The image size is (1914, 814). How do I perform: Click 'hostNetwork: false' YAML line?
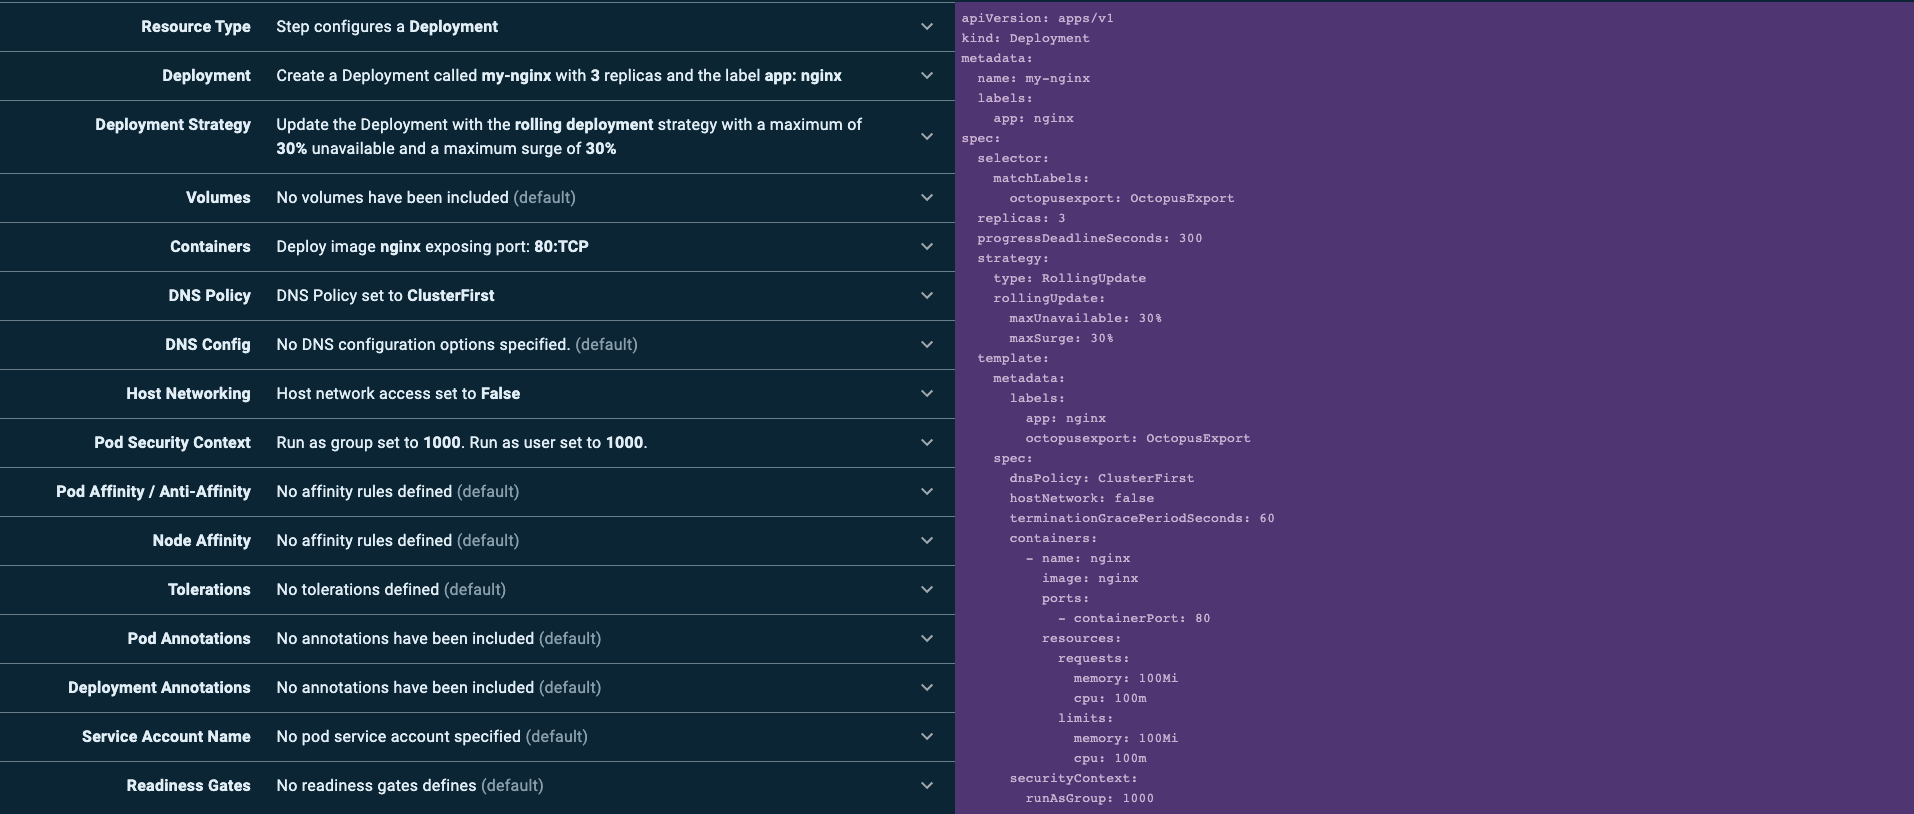[1081, 498]
